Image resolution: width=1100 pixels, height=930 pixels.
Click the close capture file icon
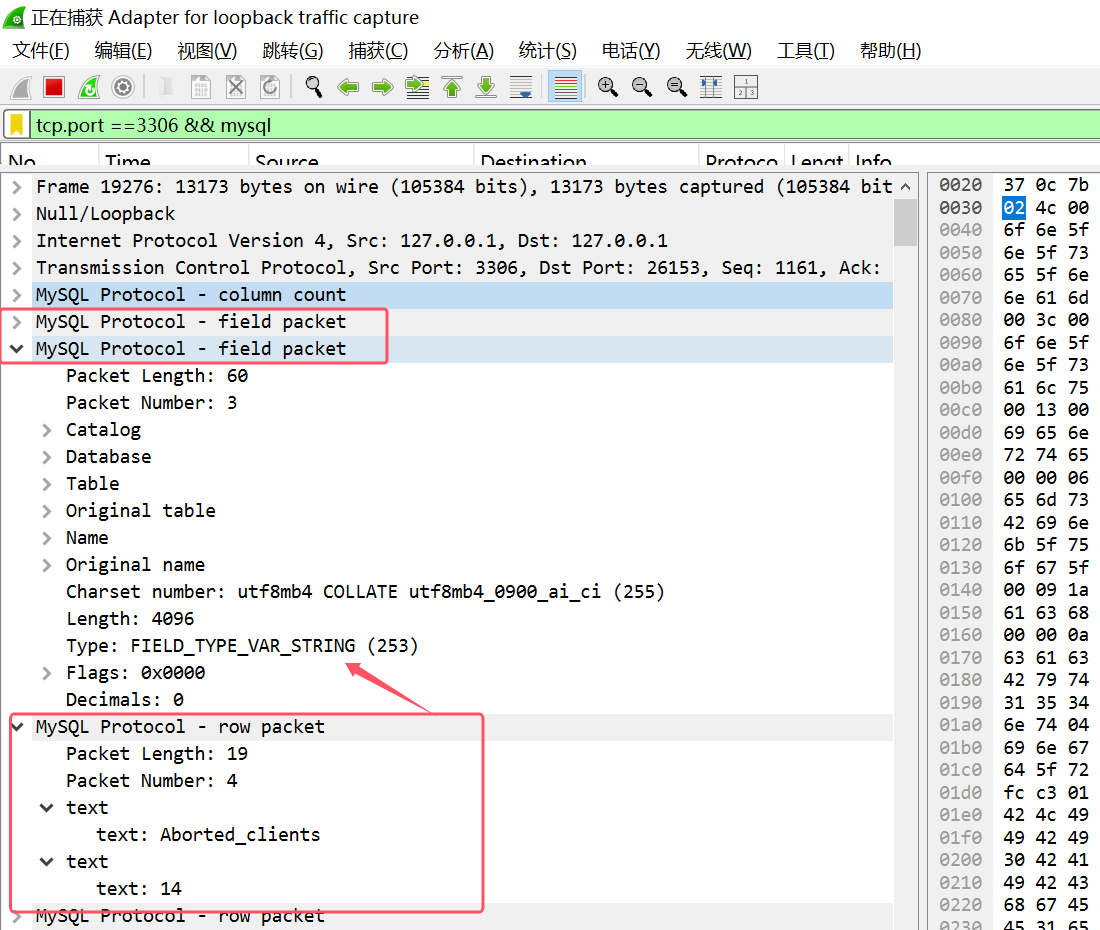[x=236, y=88]
